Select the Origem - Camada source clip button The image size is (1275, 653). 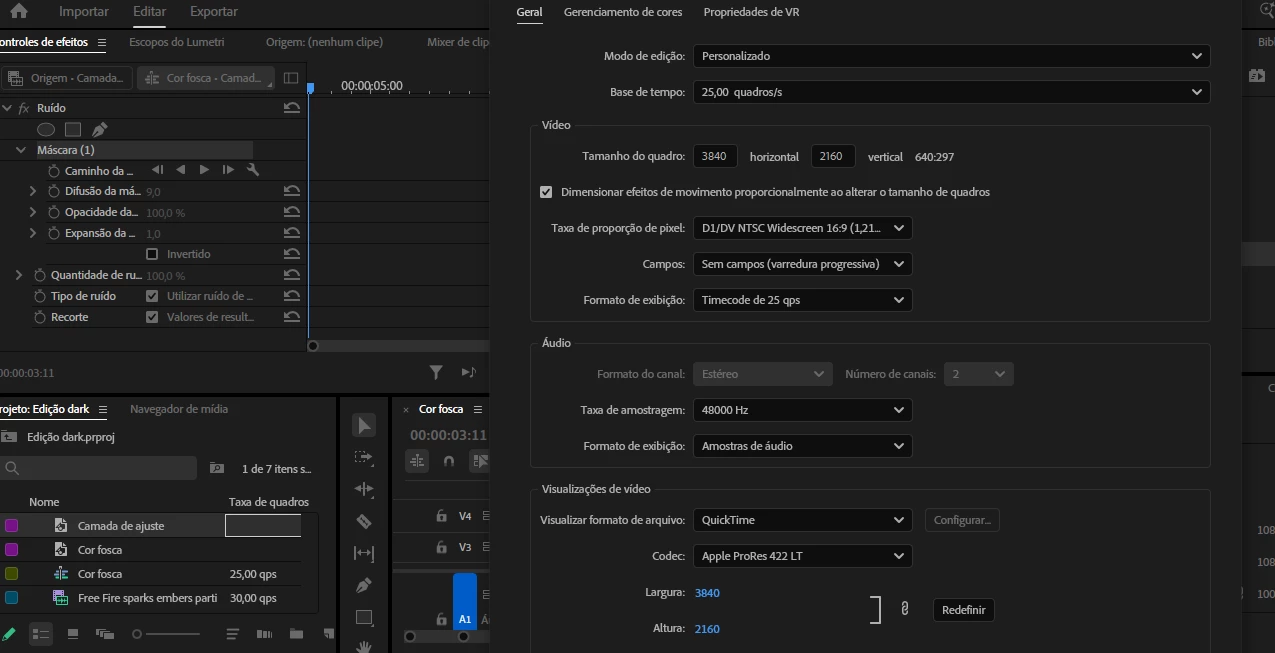coord(67,78)
